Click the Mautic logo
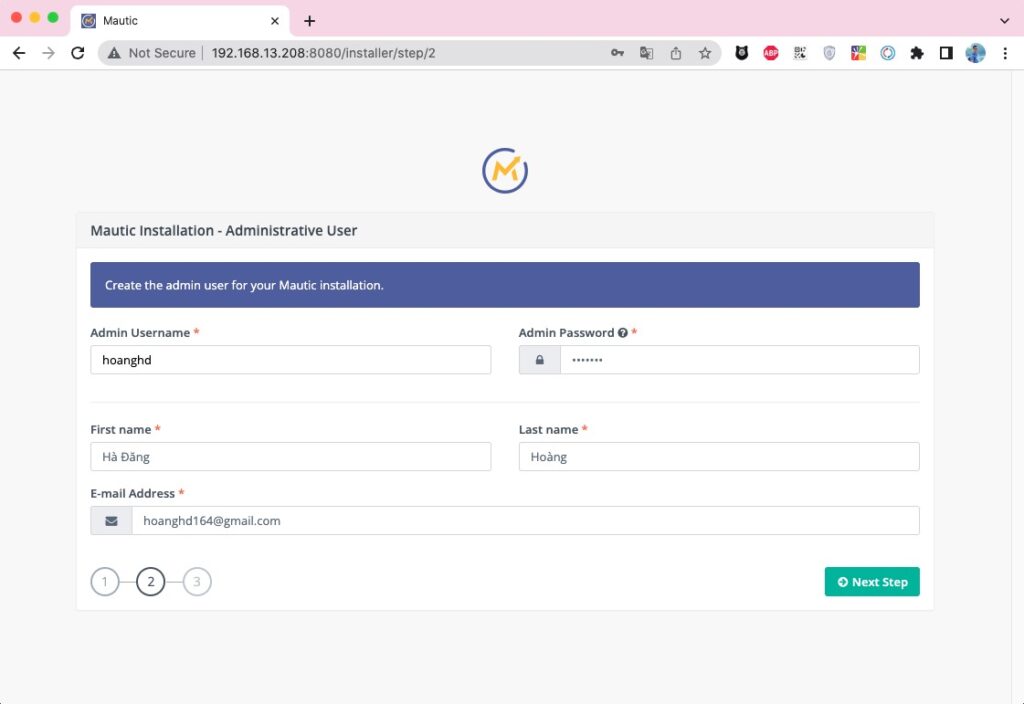This screenshot has height=704, width=1024. coord(505,171)
